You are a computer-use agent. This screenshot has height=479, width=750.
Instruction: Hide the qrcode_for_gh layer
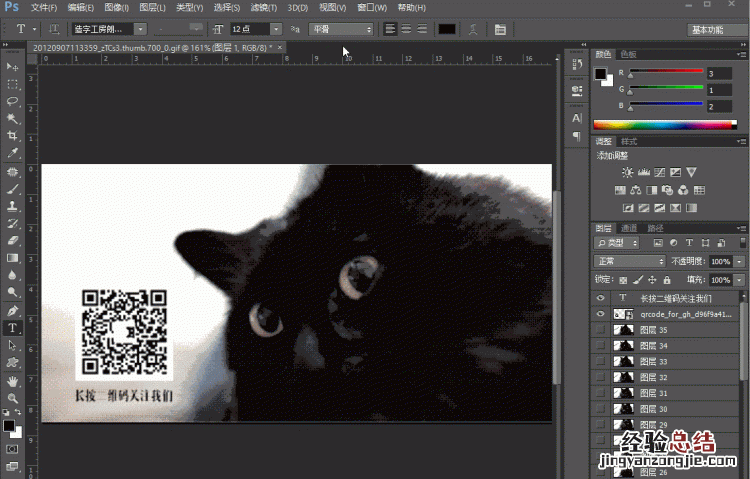click(x=601, y=314)
